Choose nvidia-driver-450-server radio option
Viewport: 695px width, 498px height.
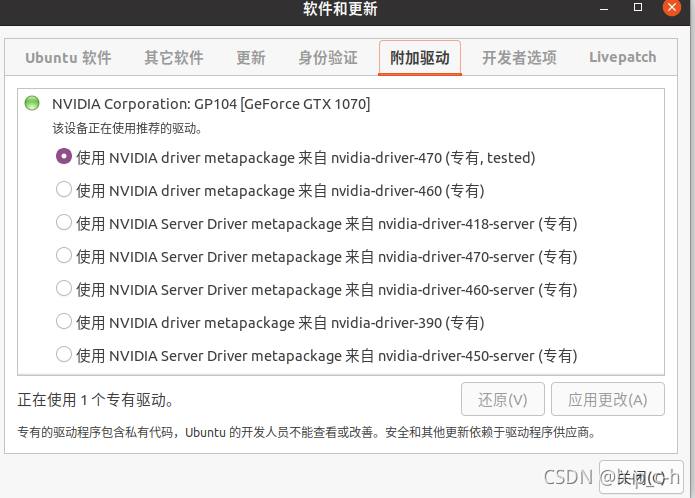64,354
